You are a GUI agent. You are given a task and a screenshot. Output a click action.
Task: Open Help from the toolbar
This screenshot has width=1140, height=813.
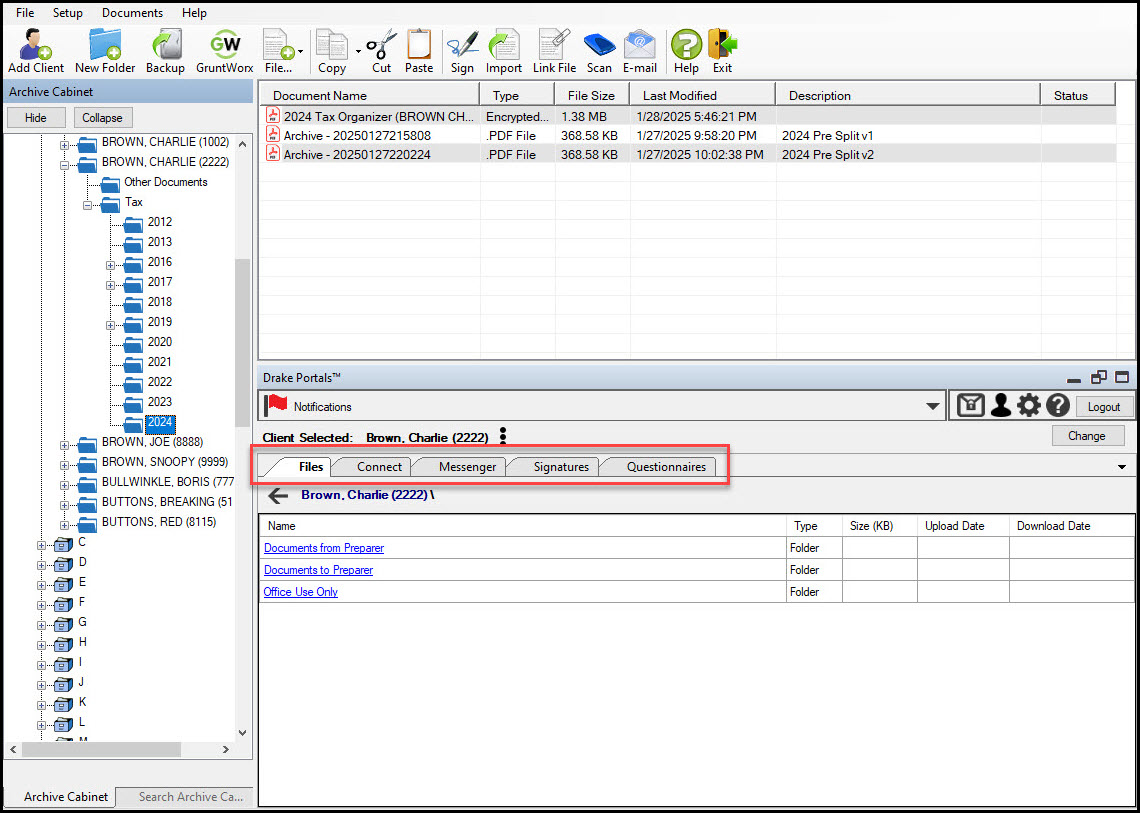[x=686, y=52]
